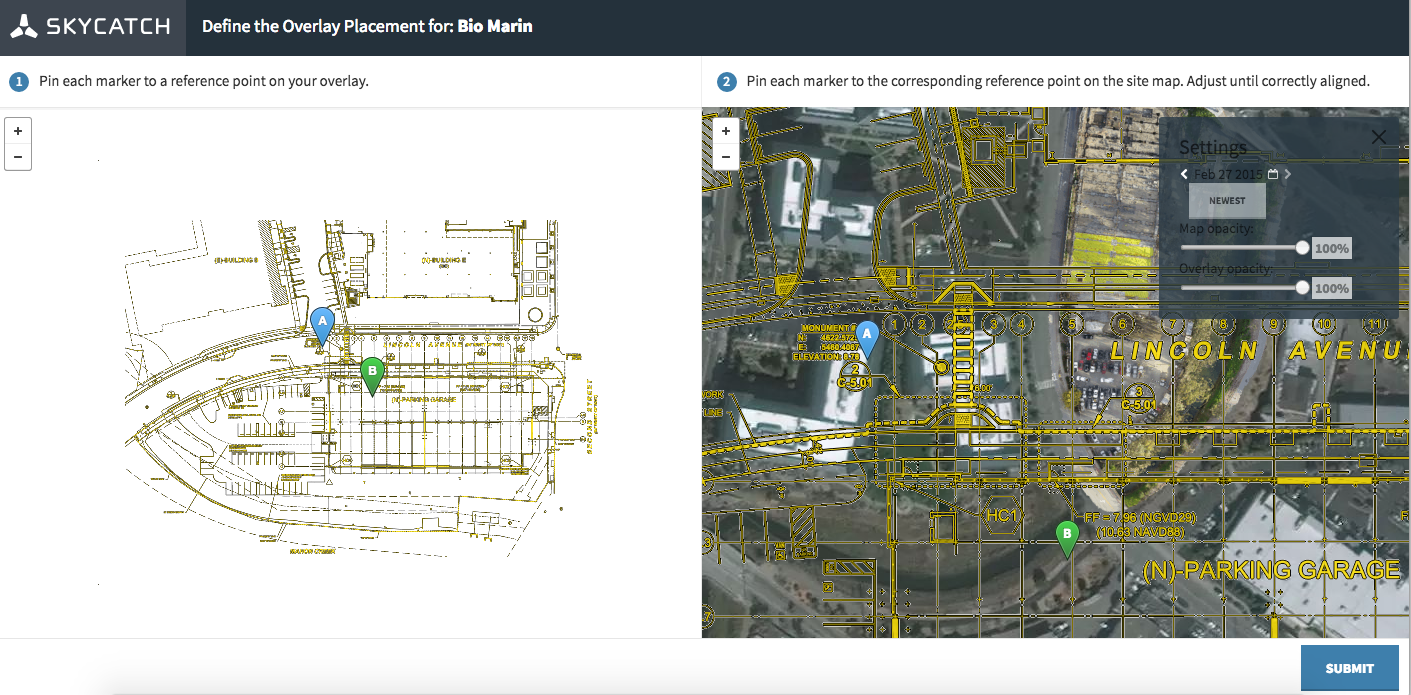1411x695 pixels.
Task: Click the "Bio Marin" project name
Action: pyautogui.click(x=495, y=26)
